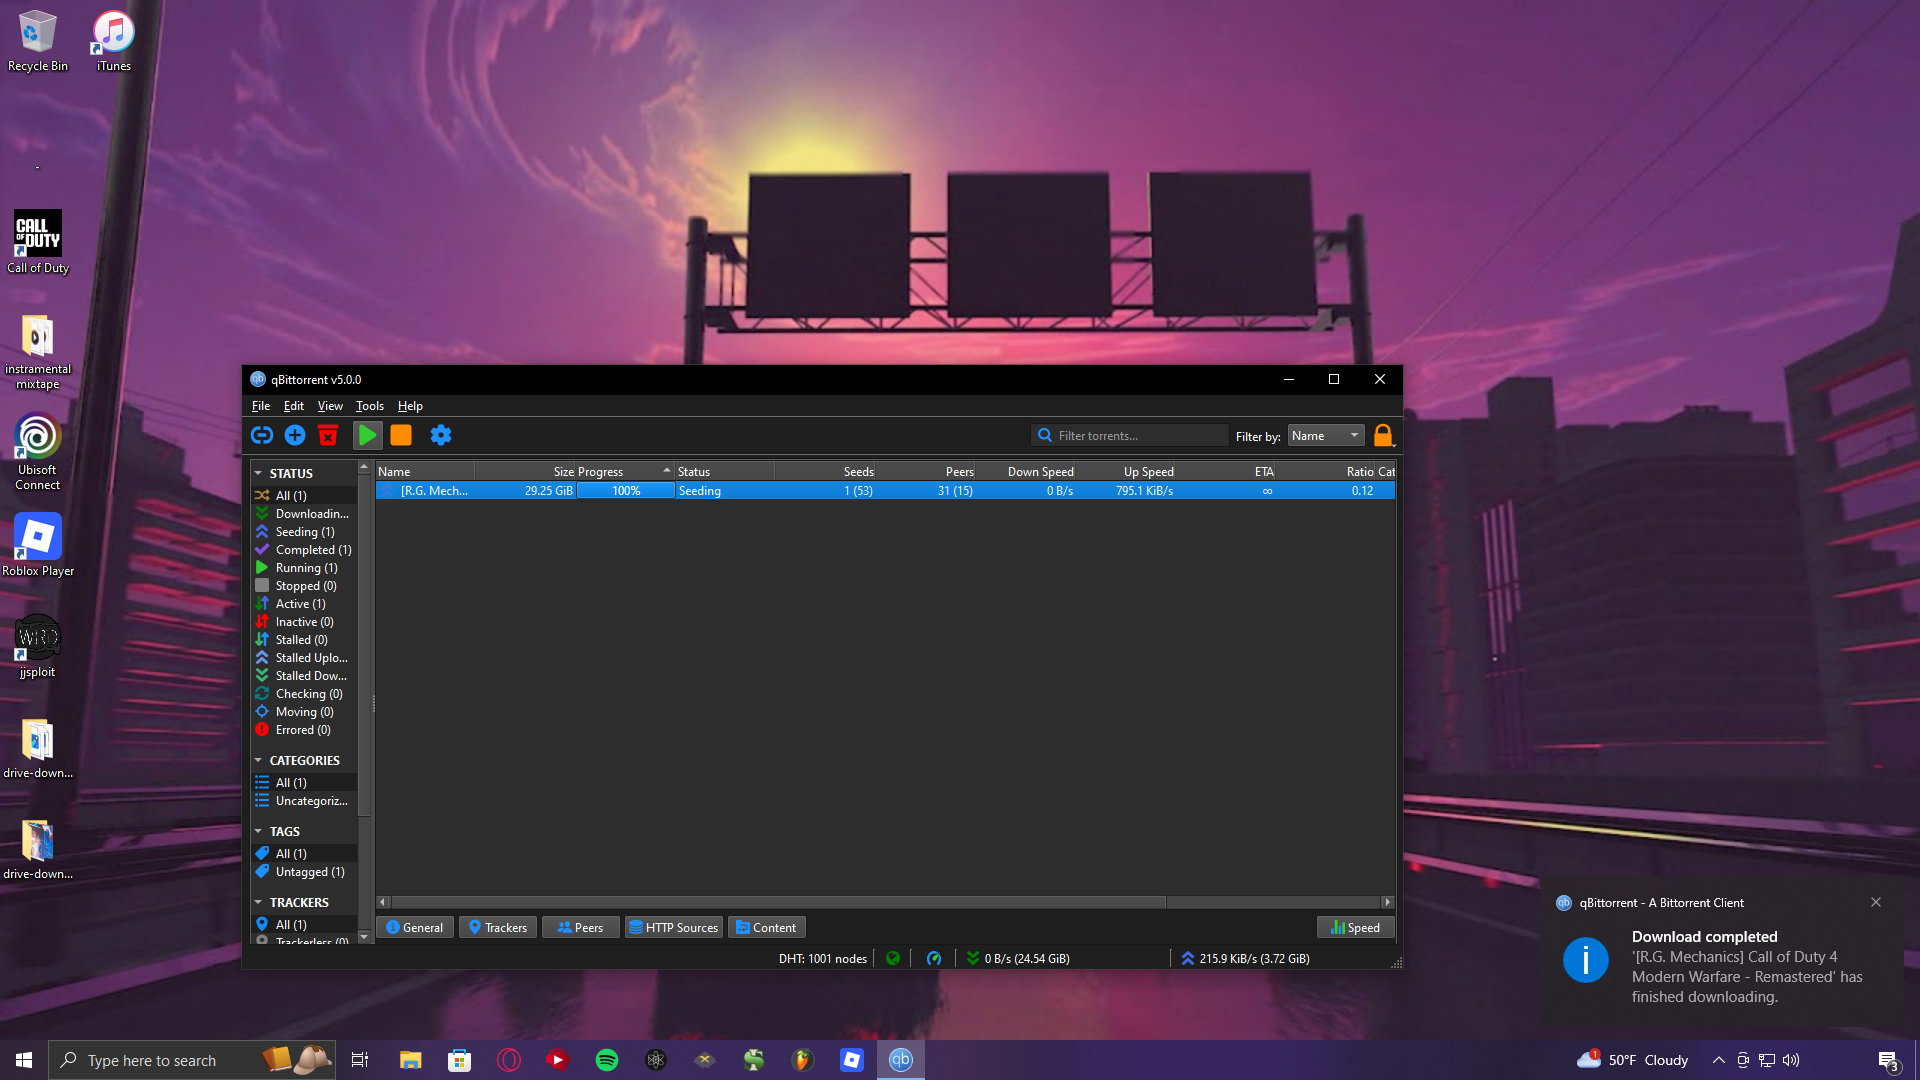The height and width of the screenshot is (1080, 1920).
Task: Open the Content tab
Action: point(766,928)
